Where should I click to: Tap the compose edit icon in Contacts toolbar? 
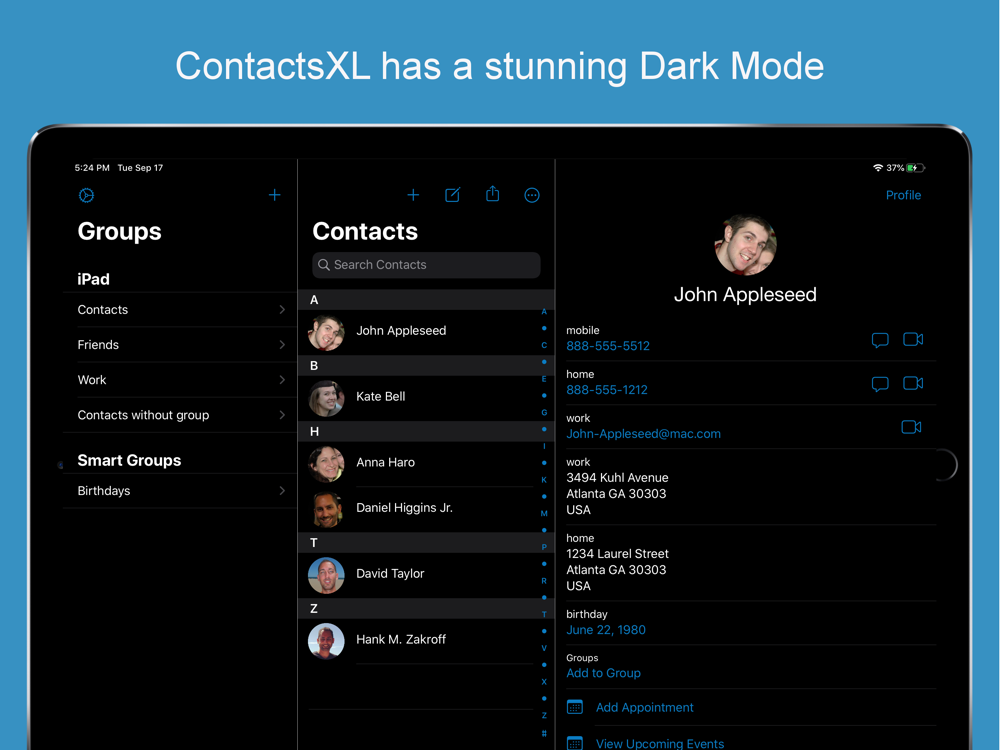(x=452, y=195)
